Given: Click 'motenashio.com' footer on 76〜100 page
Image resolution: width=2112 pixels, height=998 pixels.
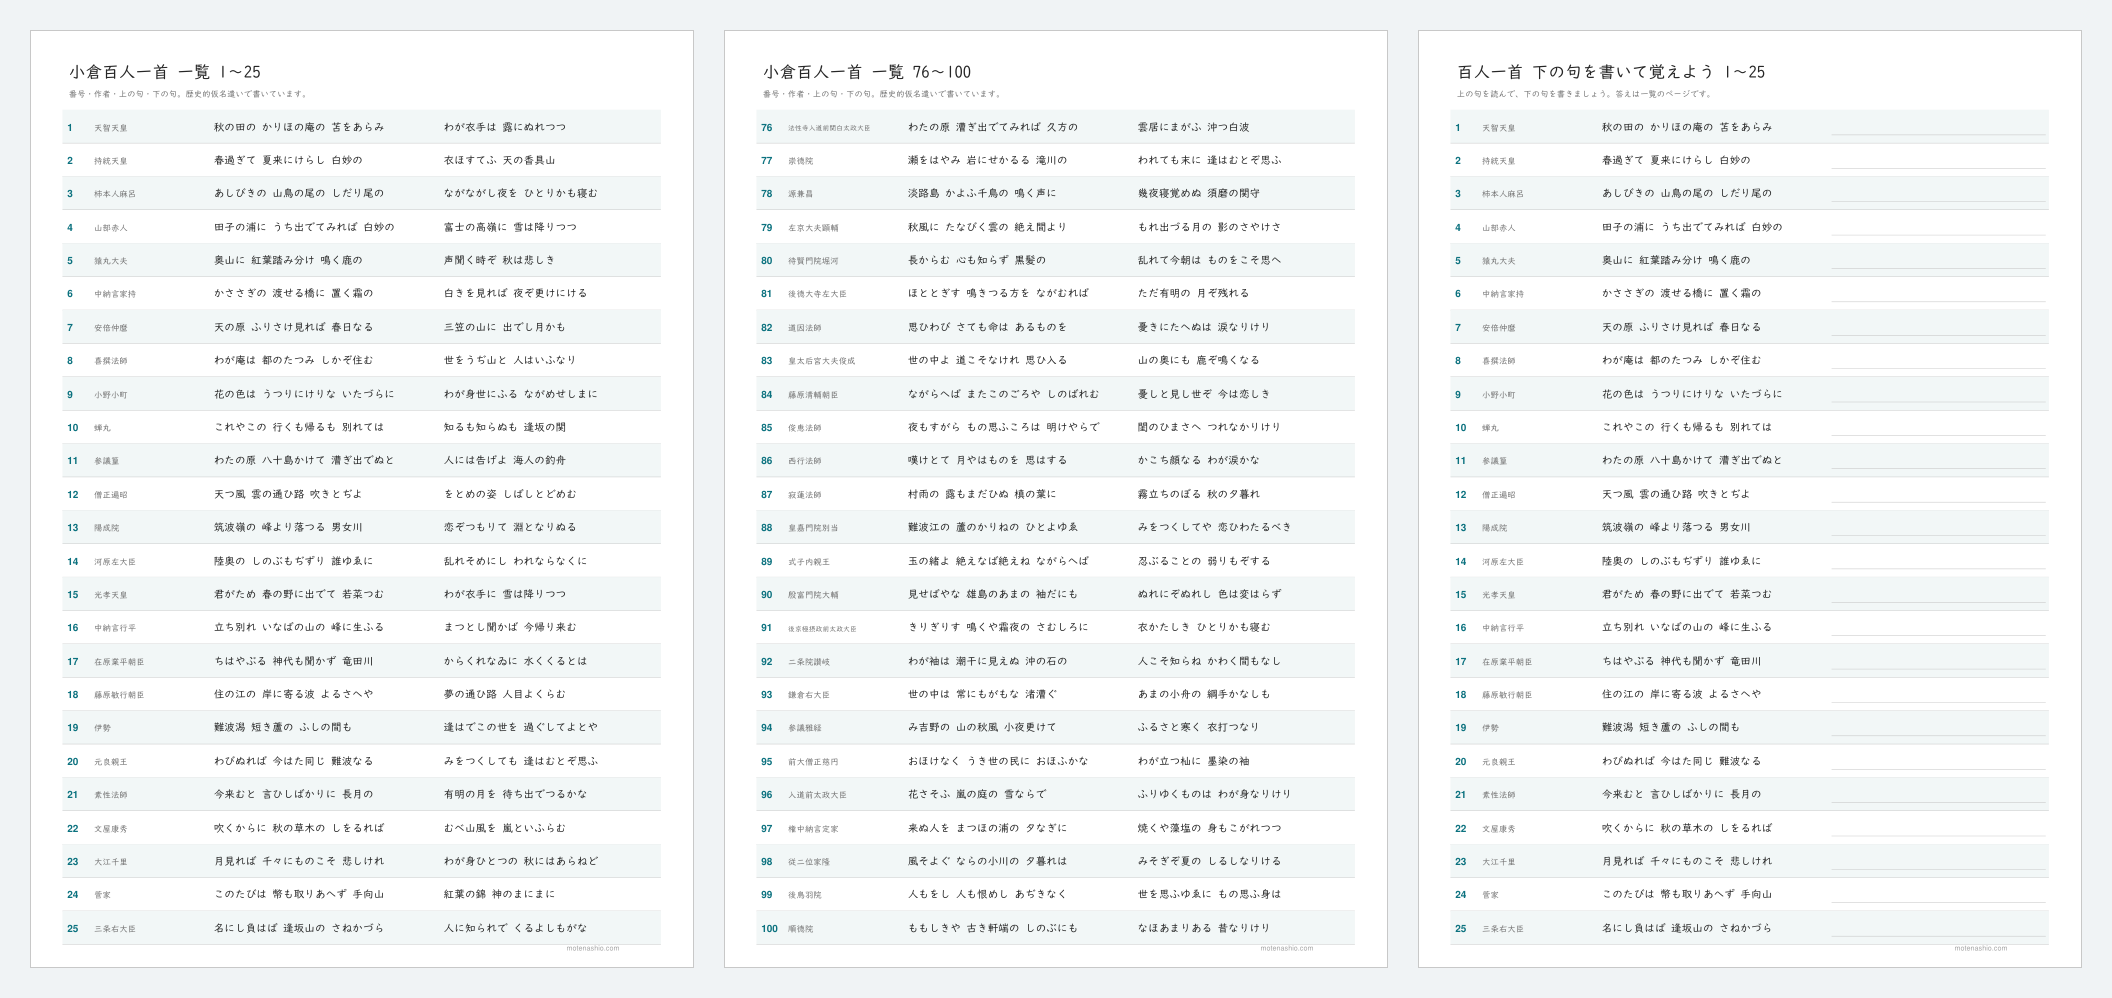Looking at the screenshot, I should point(1286,948).
